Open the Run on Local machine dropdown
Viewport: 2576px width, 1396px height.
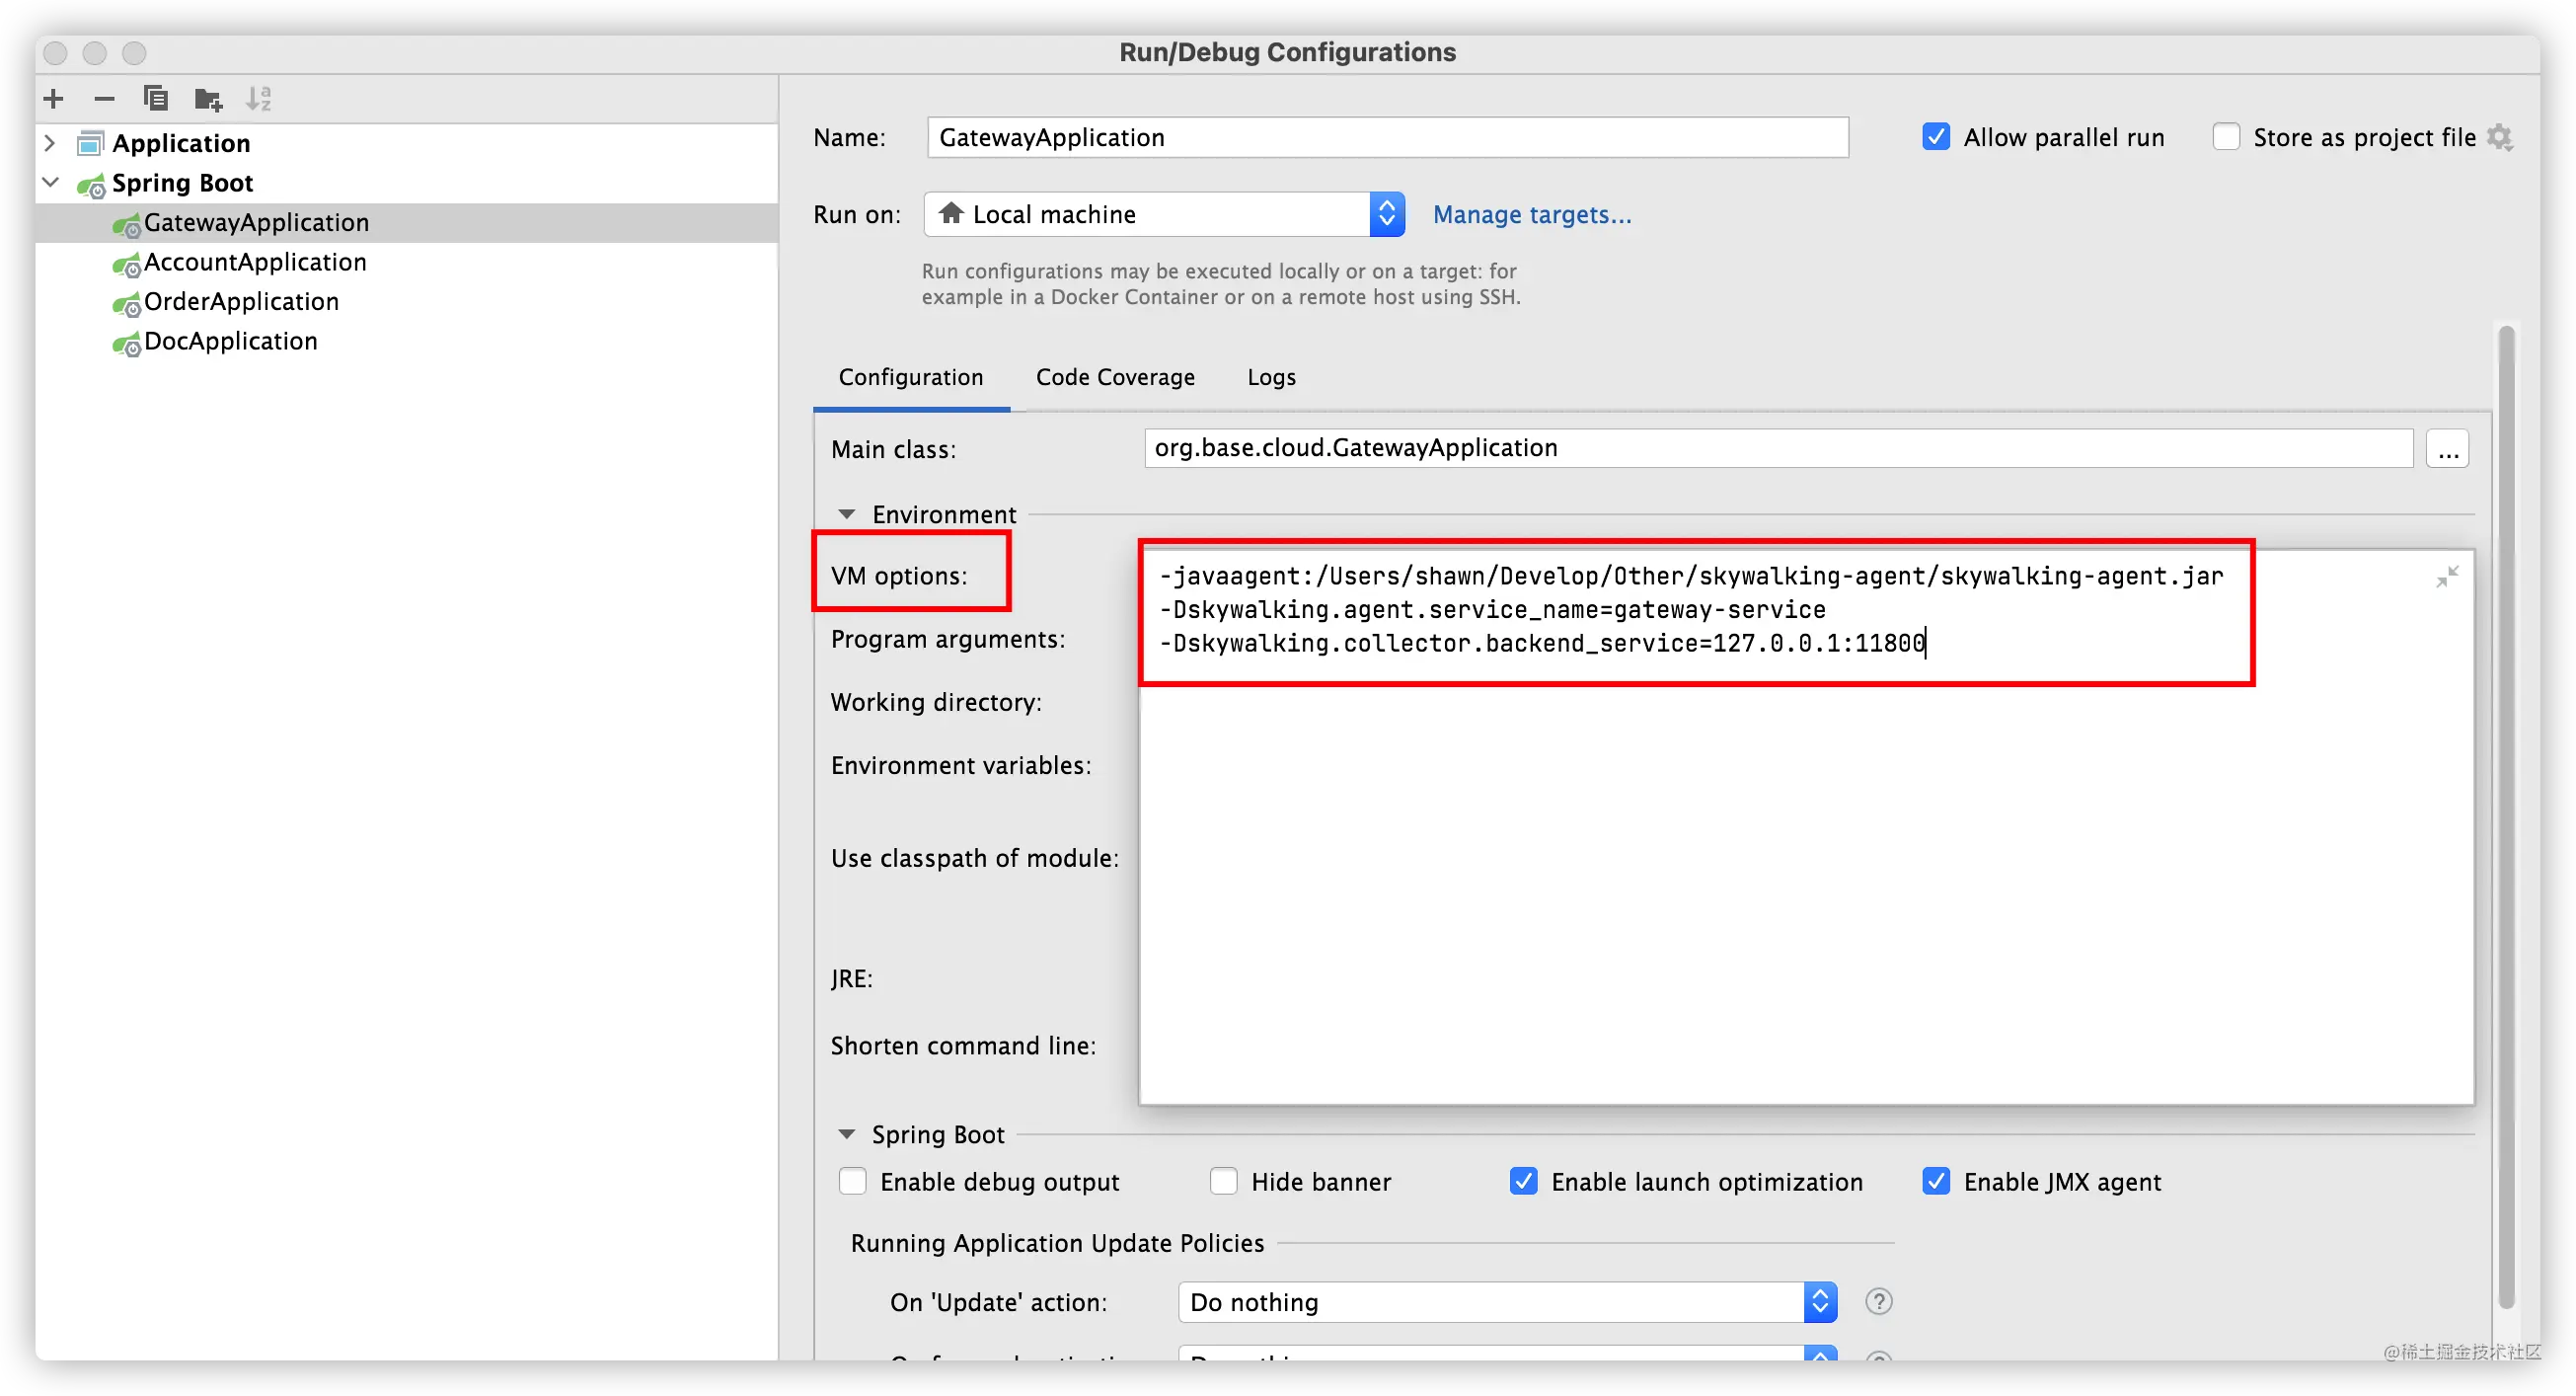tap(1164, 214)
